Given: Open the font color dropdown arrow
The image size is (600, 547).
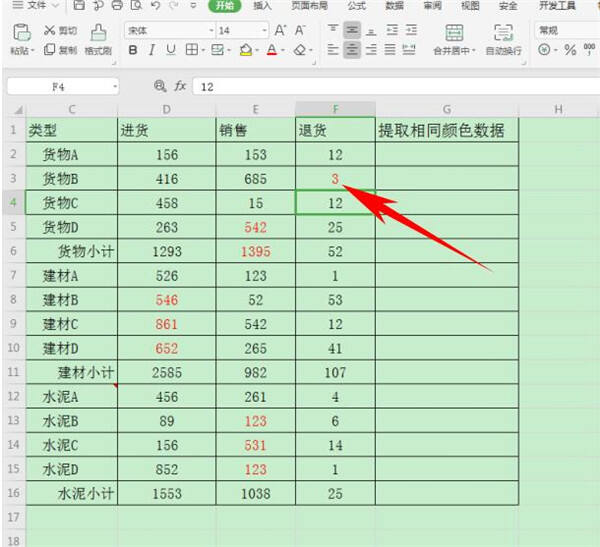Looking at the screenshot, I should (283, 50).
